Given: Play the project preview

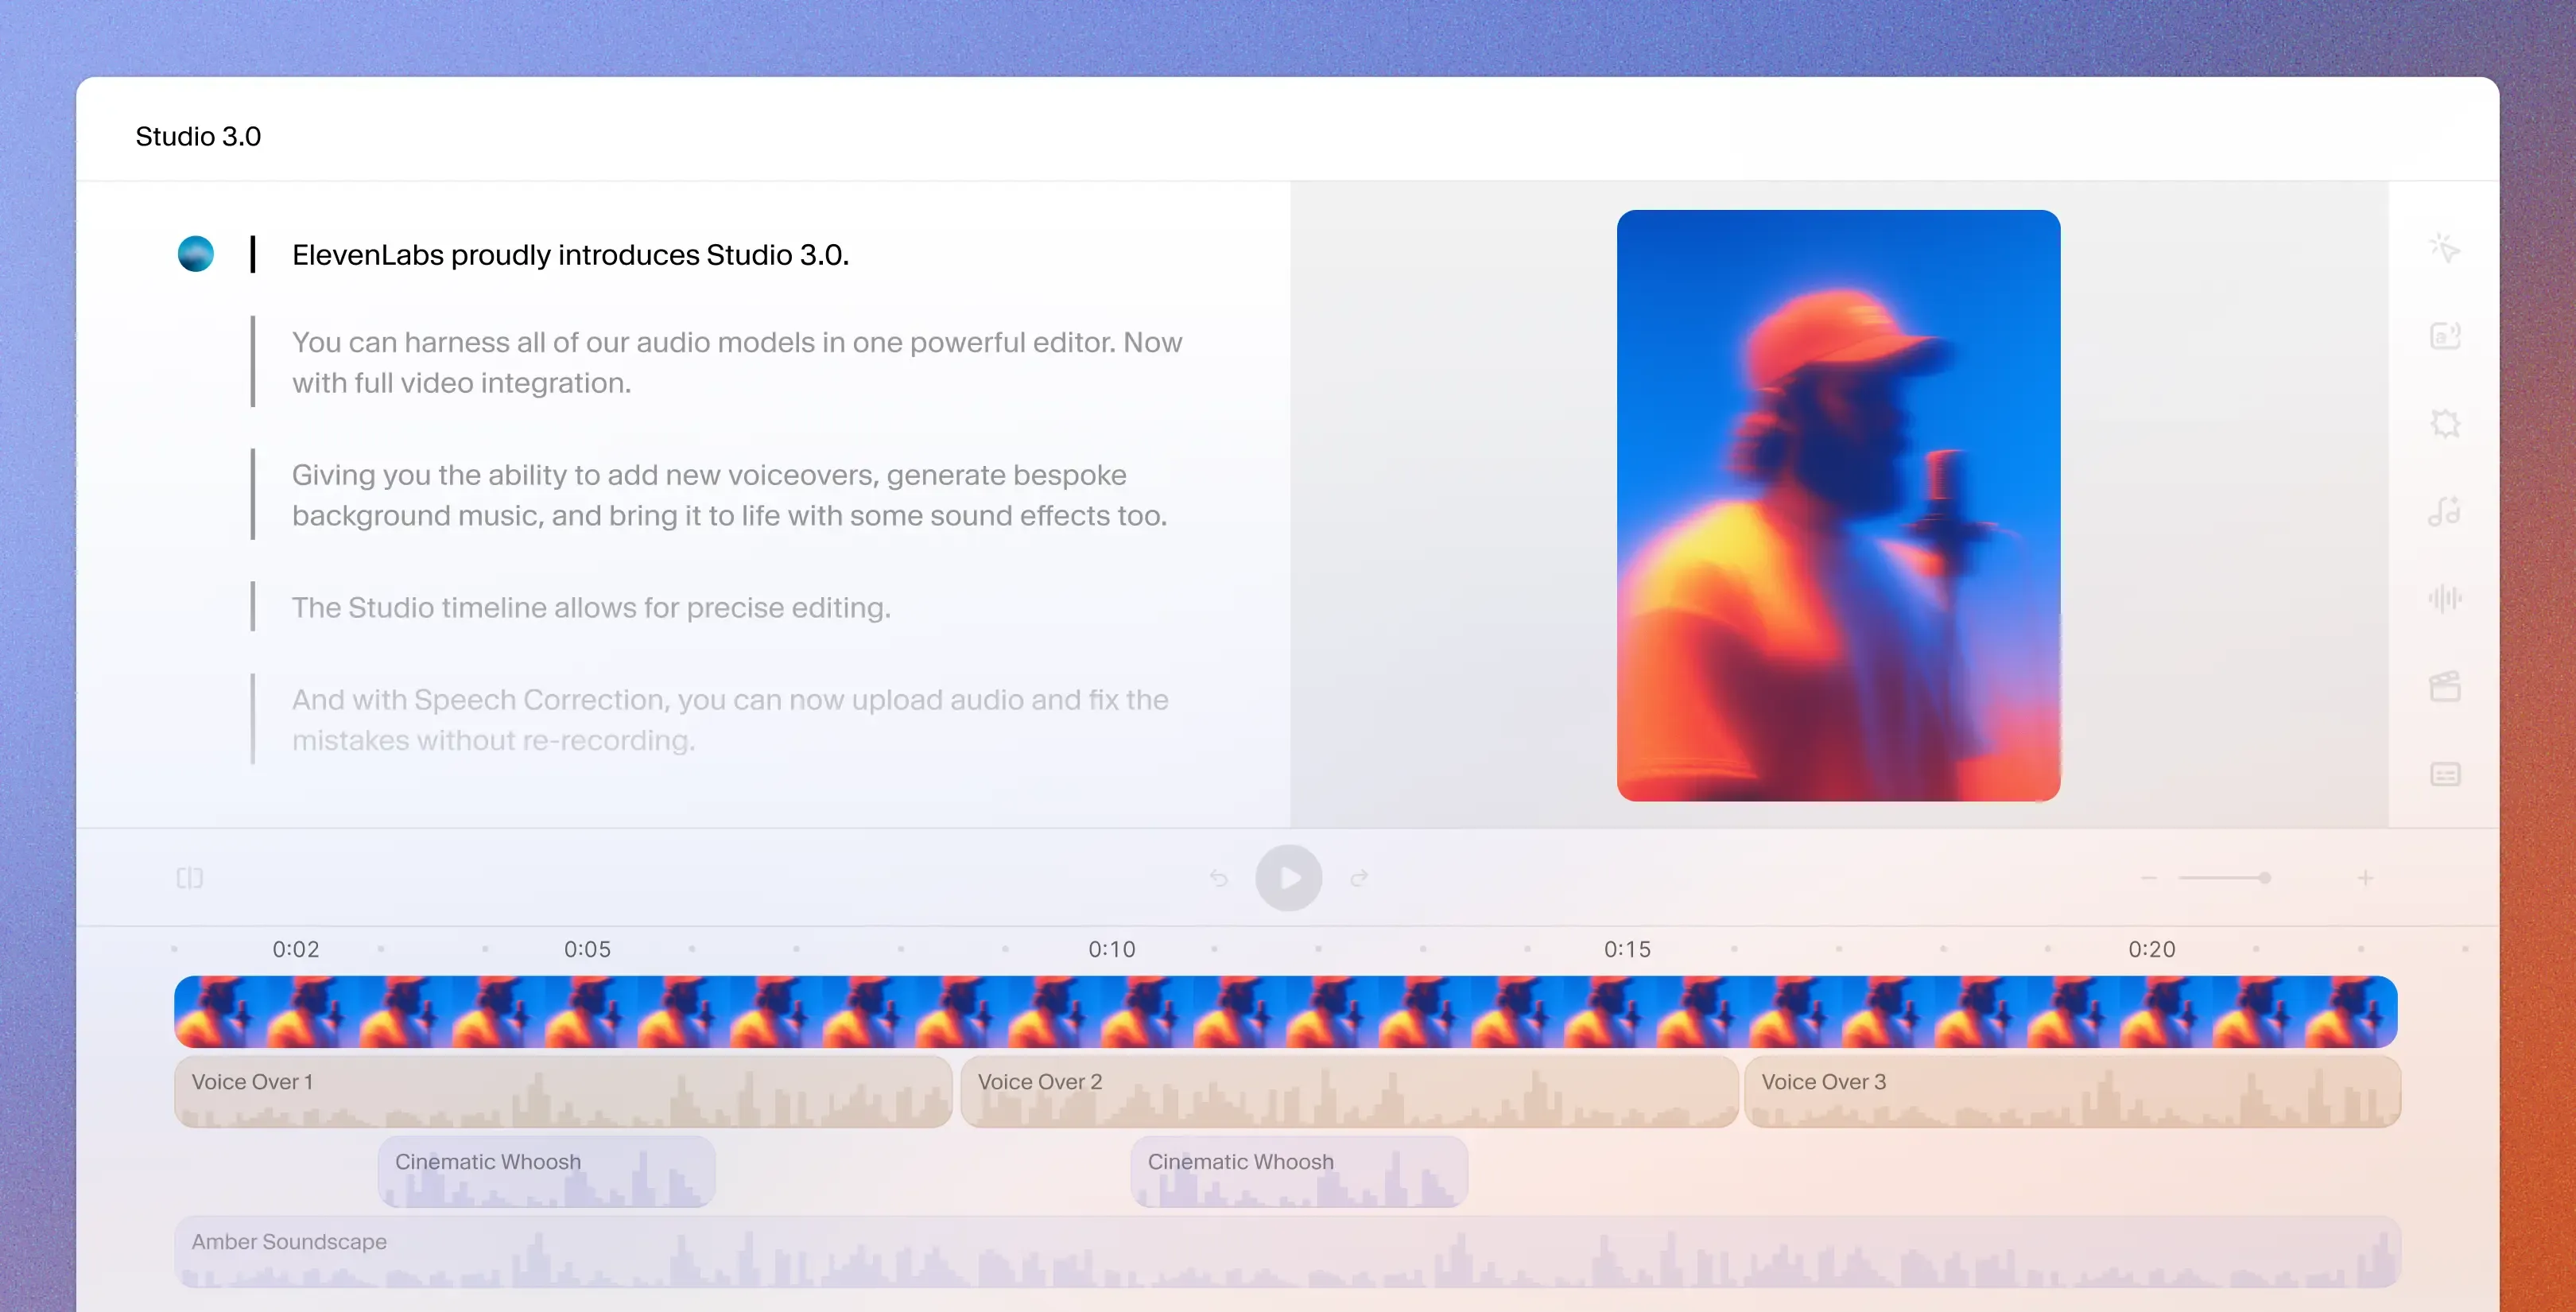Looking at the screenshot, I should [x=1289, y=878].
